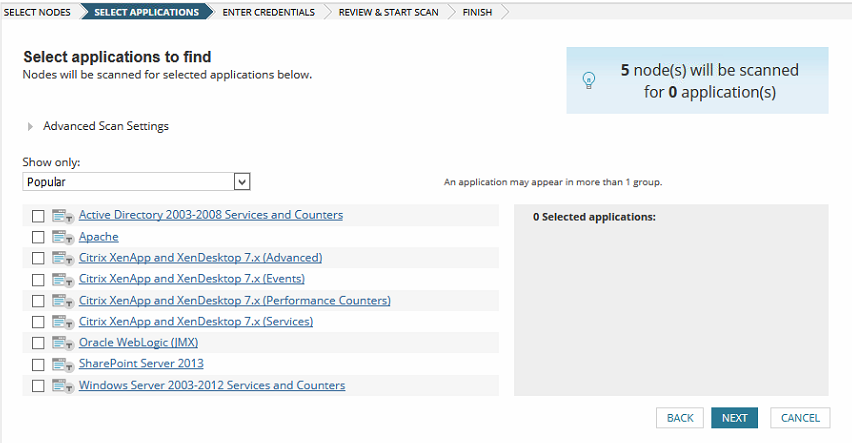Click the template icon beside SharePoint Server 2013
This screenshot has height=443, width=852.
coord(62,364)
